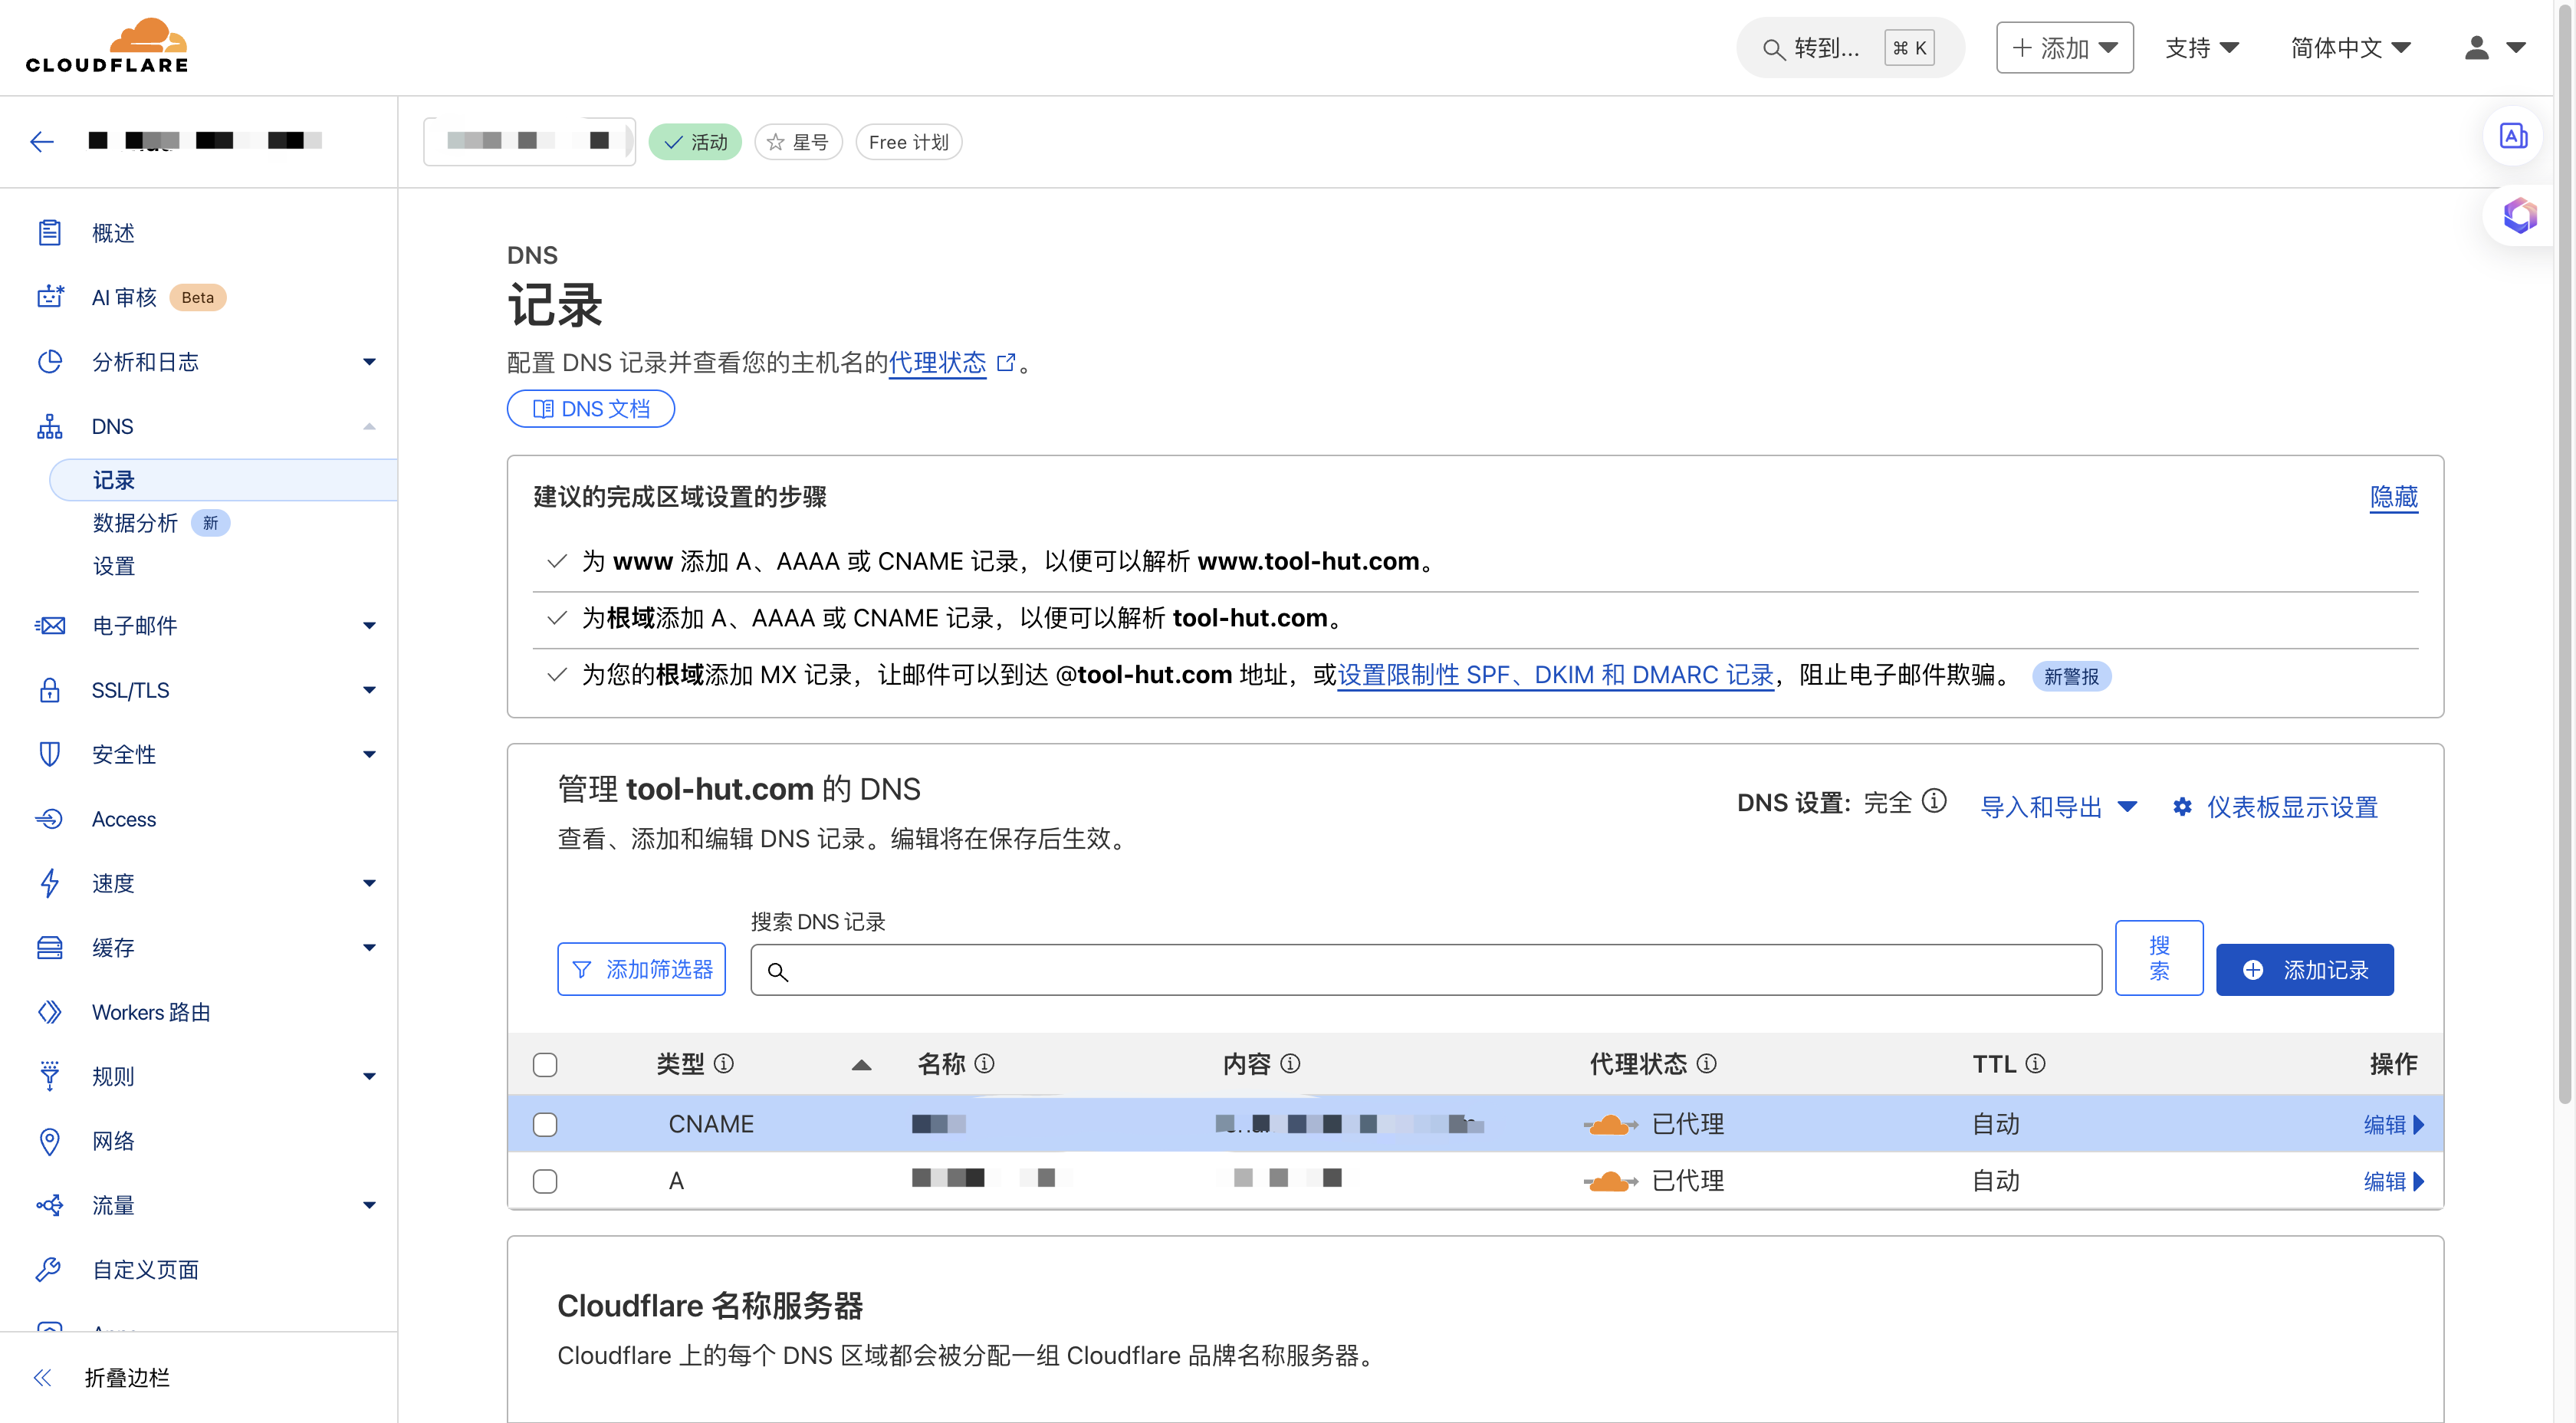Viewport: 2576px width, 1423px height.
Task: Click the 搜索 button
Action: (x=2158, y=957)
